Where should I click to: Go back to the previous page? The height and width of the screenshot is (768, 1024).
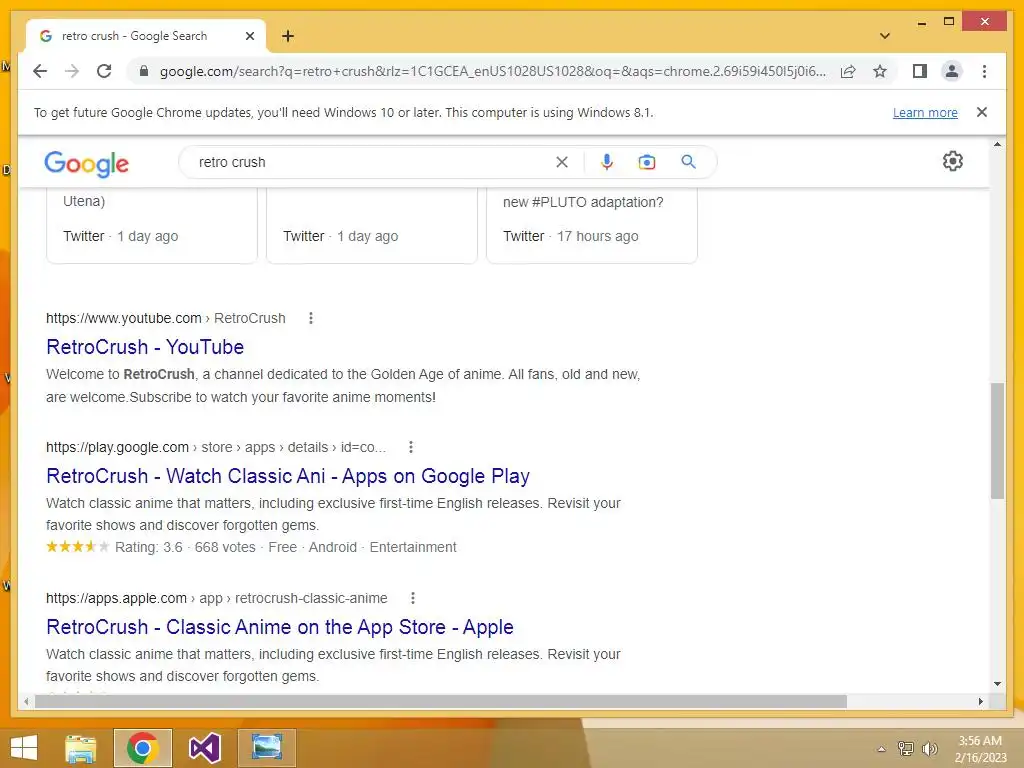(x=40, y=71)
